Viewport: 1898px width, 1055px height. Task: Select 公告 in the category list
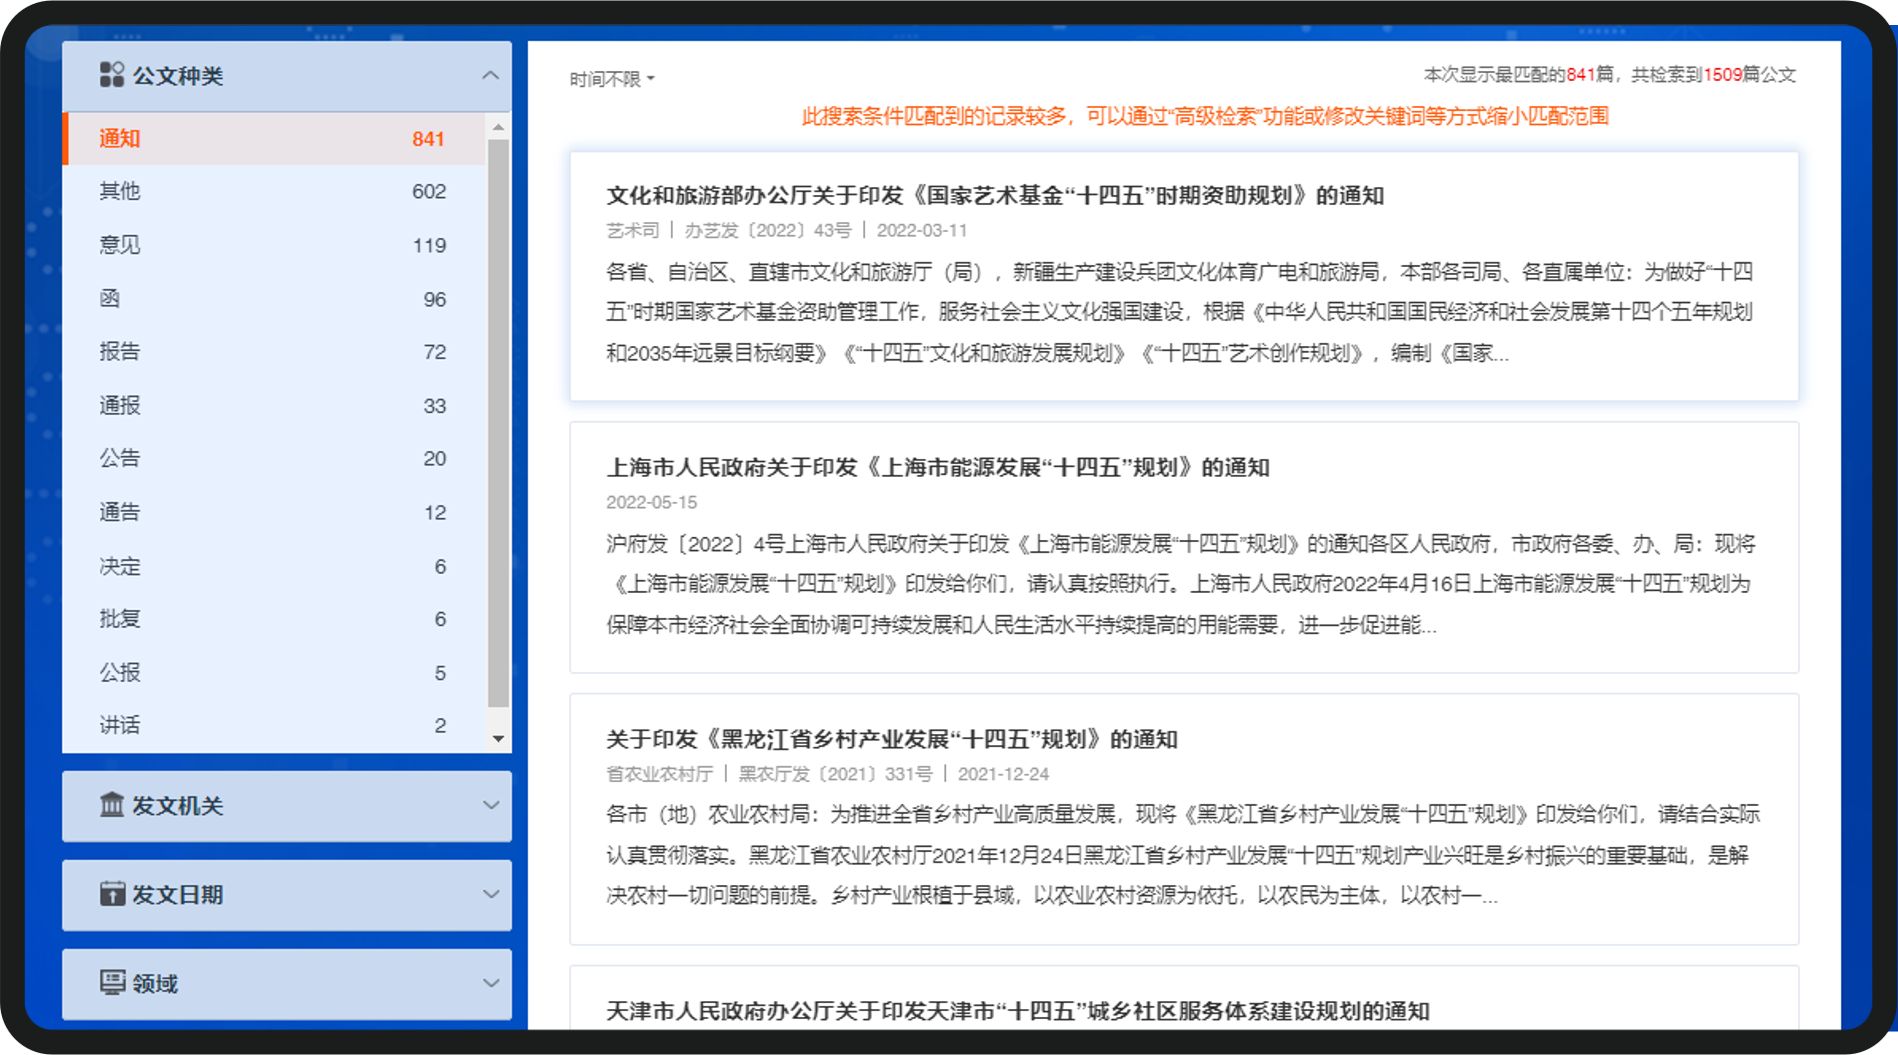point(275,459)
